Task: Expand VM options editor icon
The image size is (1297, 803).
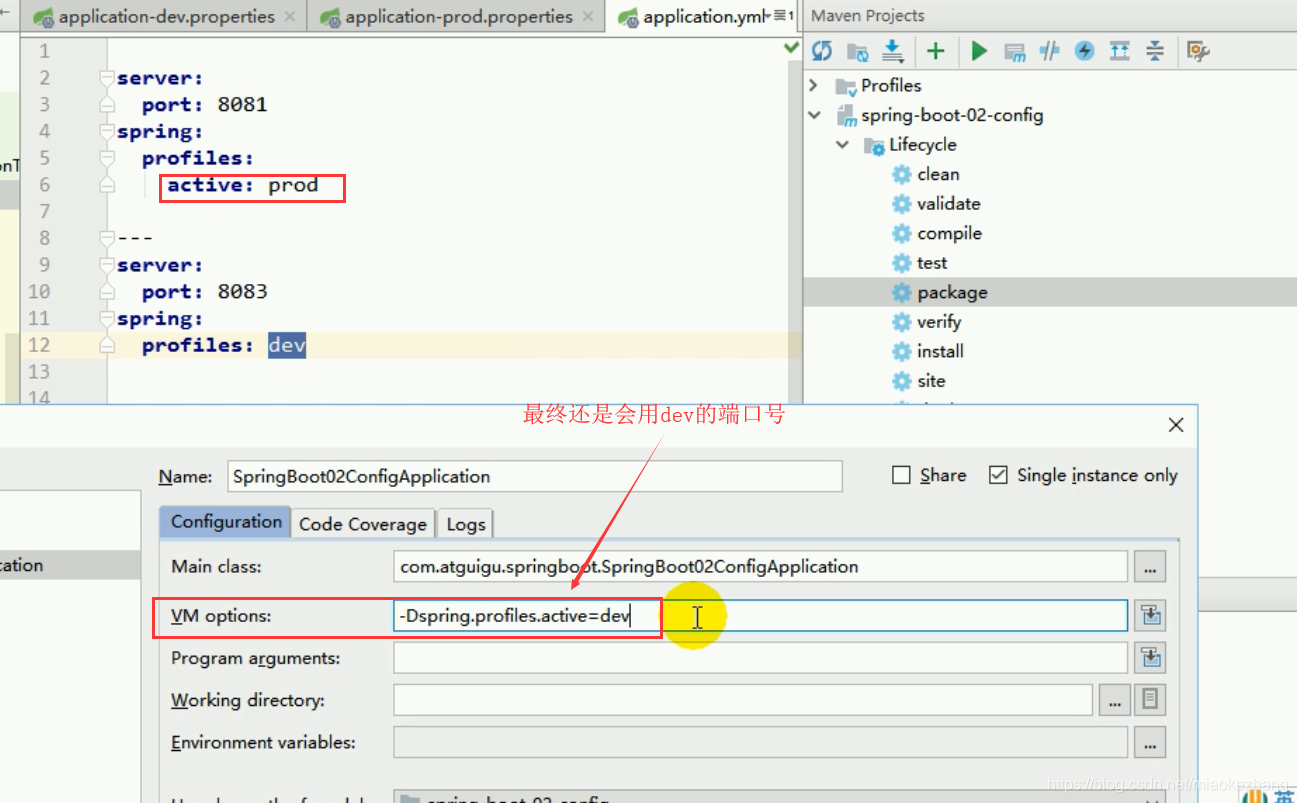Action: [x=1151, y=616]
